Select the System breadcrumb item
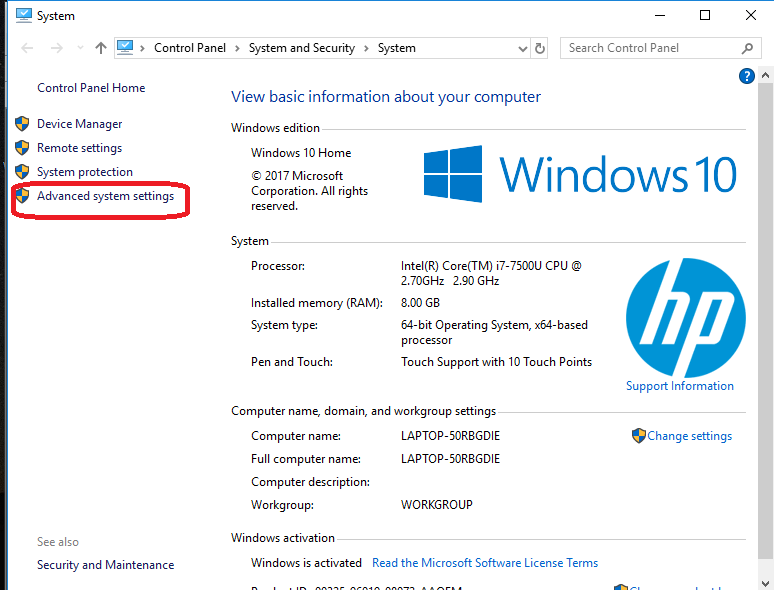Image resolution: width=774 pixels, height=590 pixels. pos(396,48)
